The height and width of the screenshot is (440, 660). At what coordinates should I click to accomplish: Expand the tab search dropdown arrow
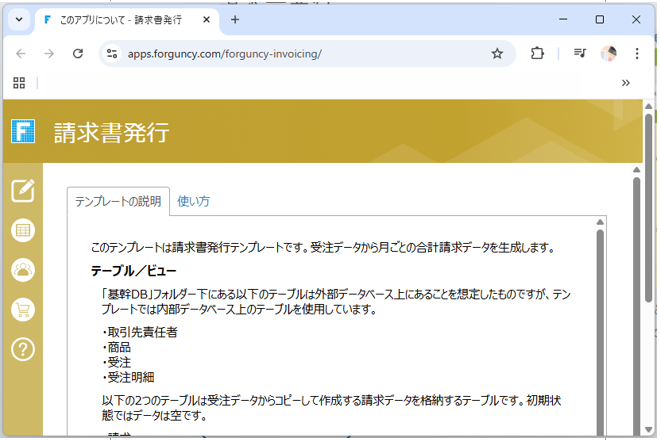point(18,19)
